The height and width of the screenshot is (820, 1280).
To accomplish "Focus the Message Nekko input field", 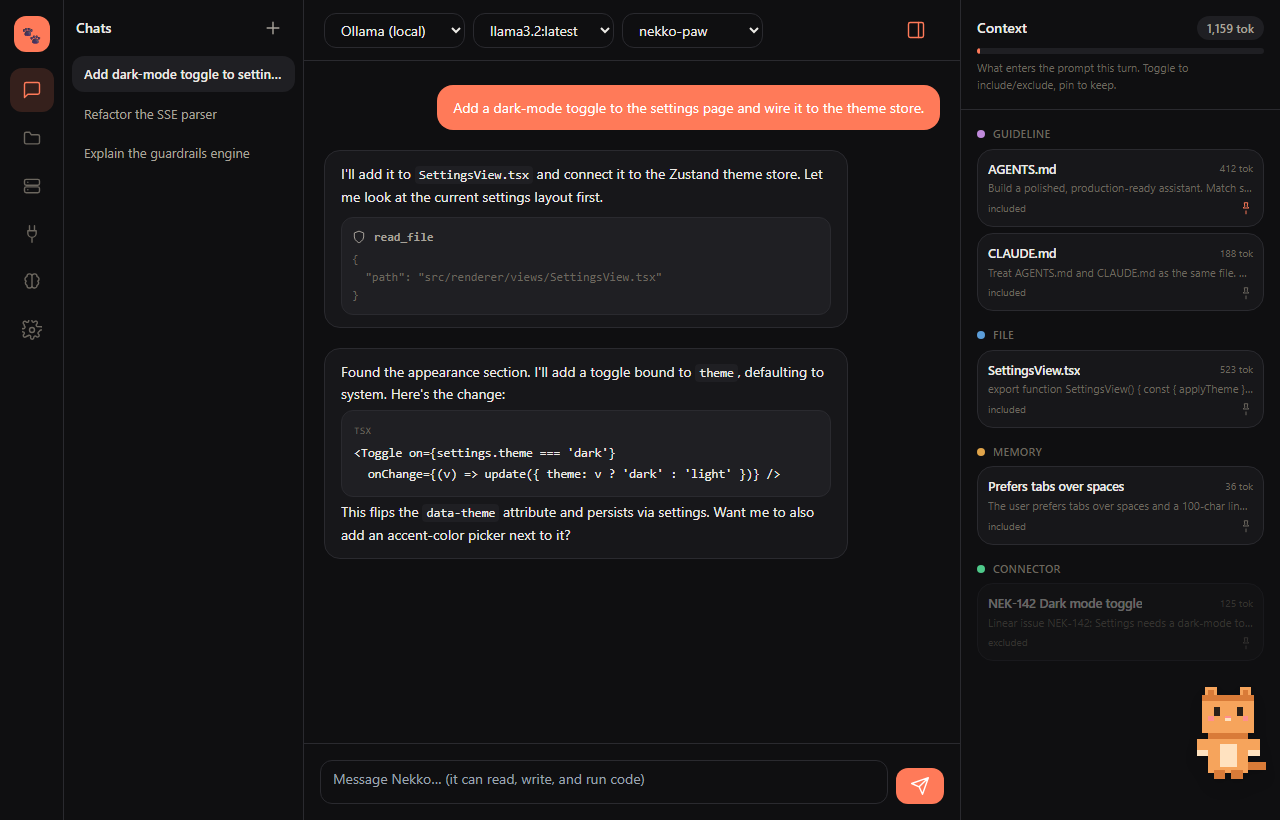I will coord(604,782).
